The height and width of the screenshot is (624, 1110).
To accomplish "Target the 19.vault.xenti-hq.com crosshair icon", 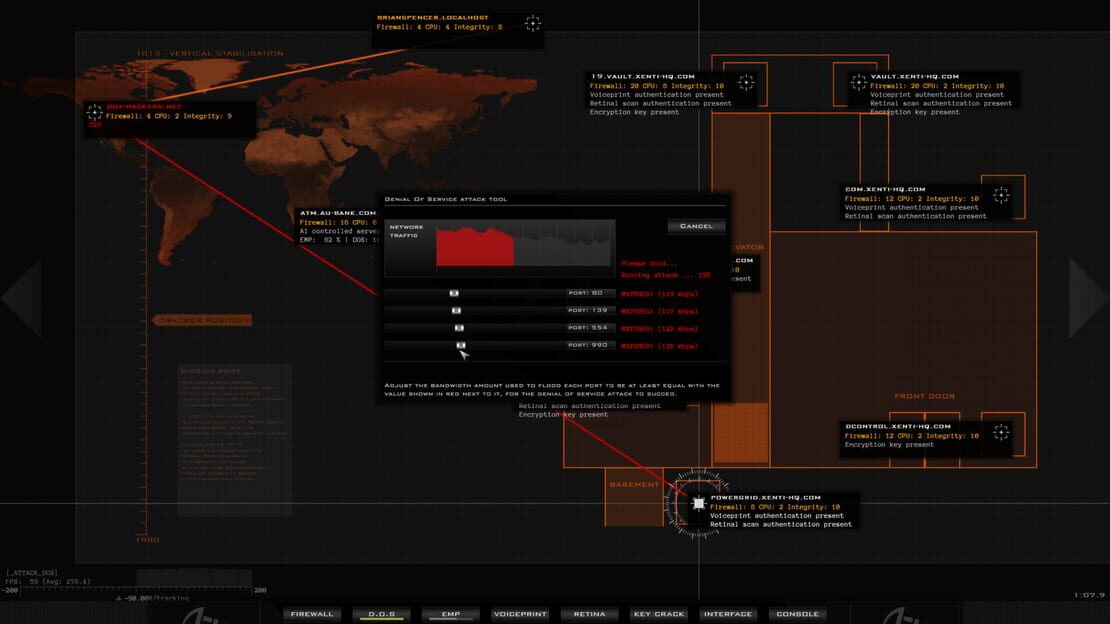I will 745,83.
